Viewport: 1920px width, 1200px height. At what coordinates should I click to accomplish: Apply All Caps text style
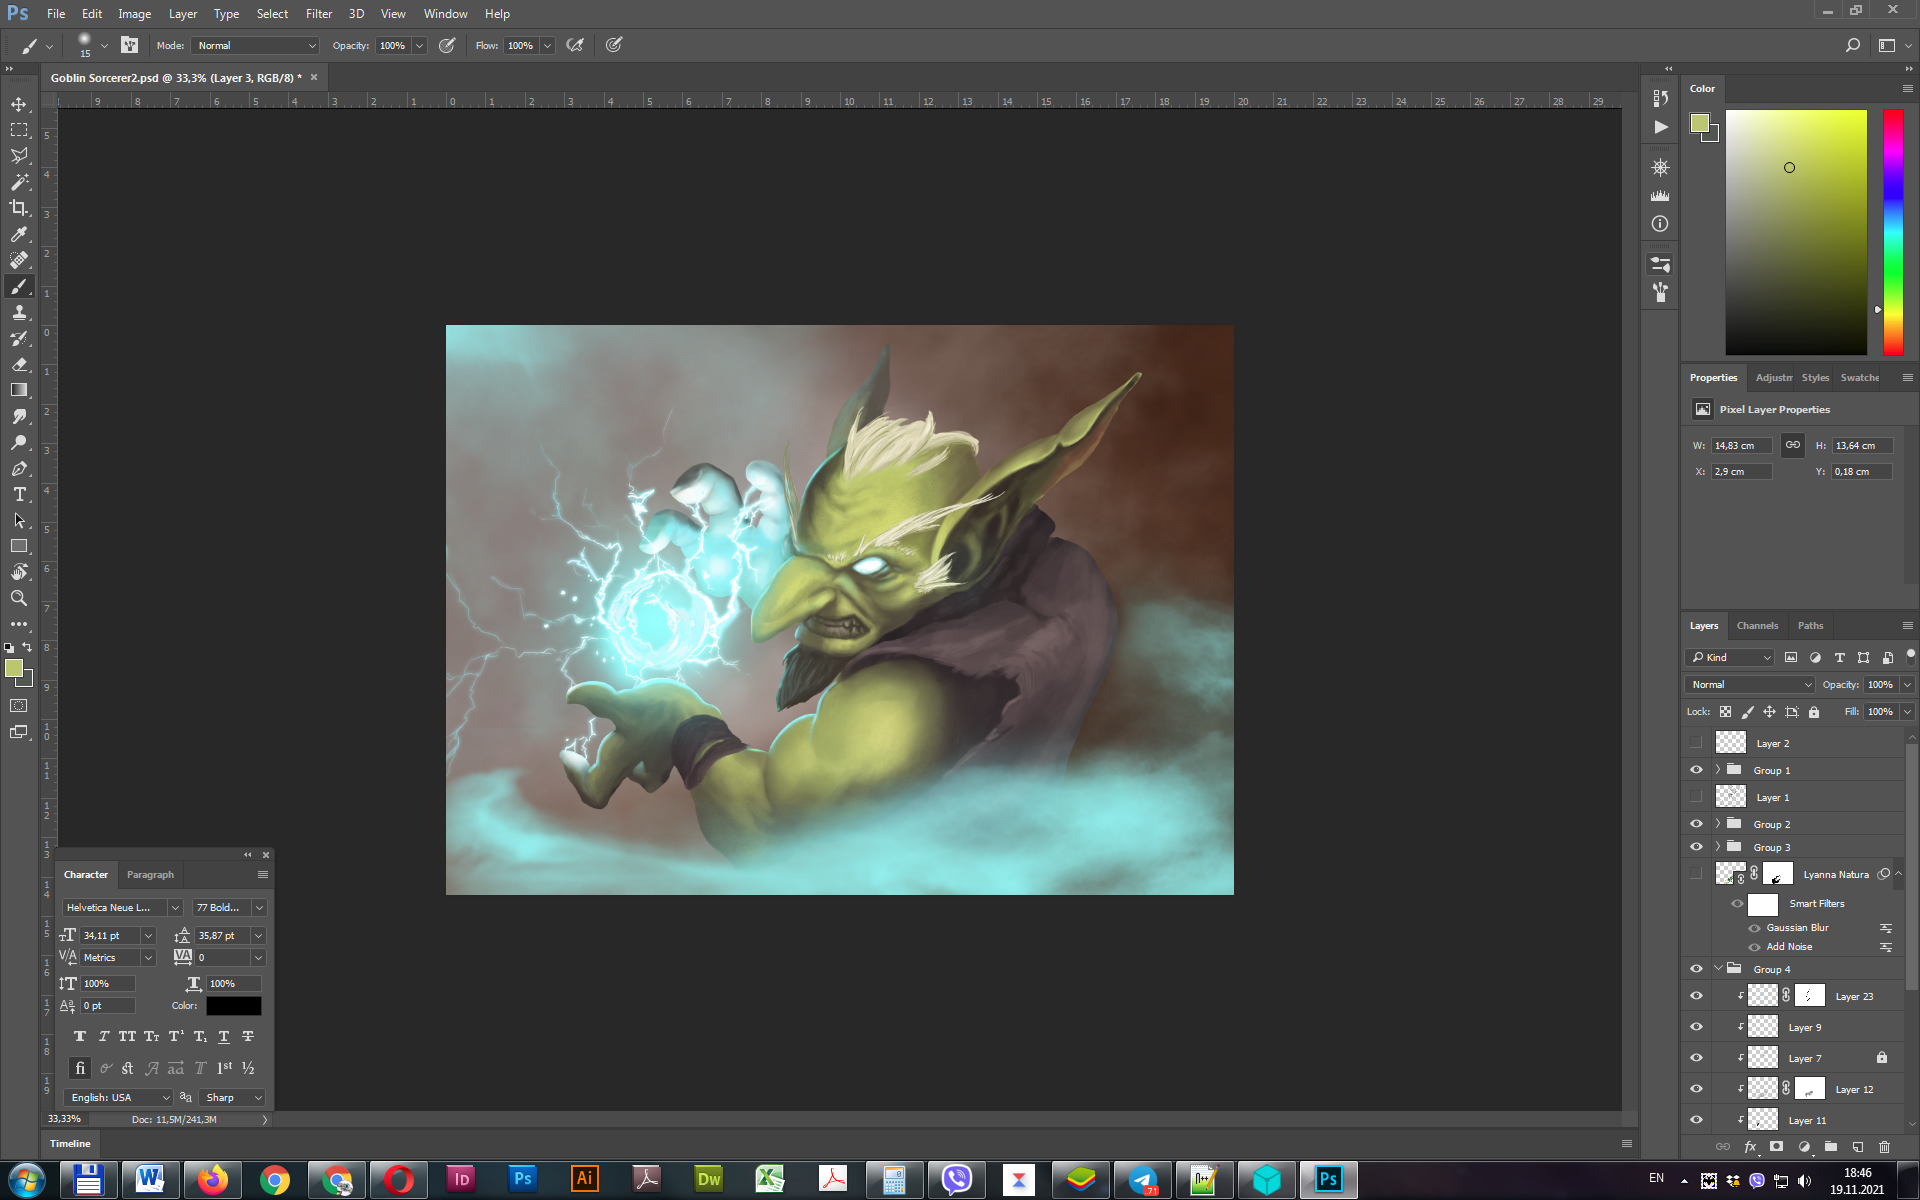tap(128, 1037)
